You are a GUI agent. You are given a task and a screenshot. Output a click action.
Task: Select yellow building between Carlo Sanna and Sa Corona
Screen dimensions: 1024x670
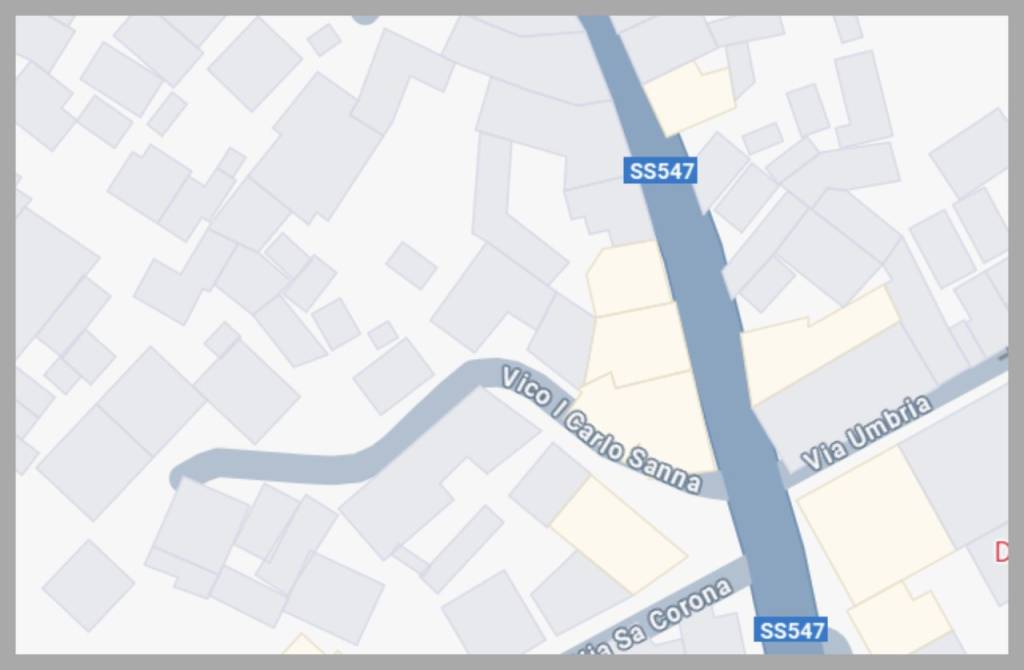tap(619, 536)
